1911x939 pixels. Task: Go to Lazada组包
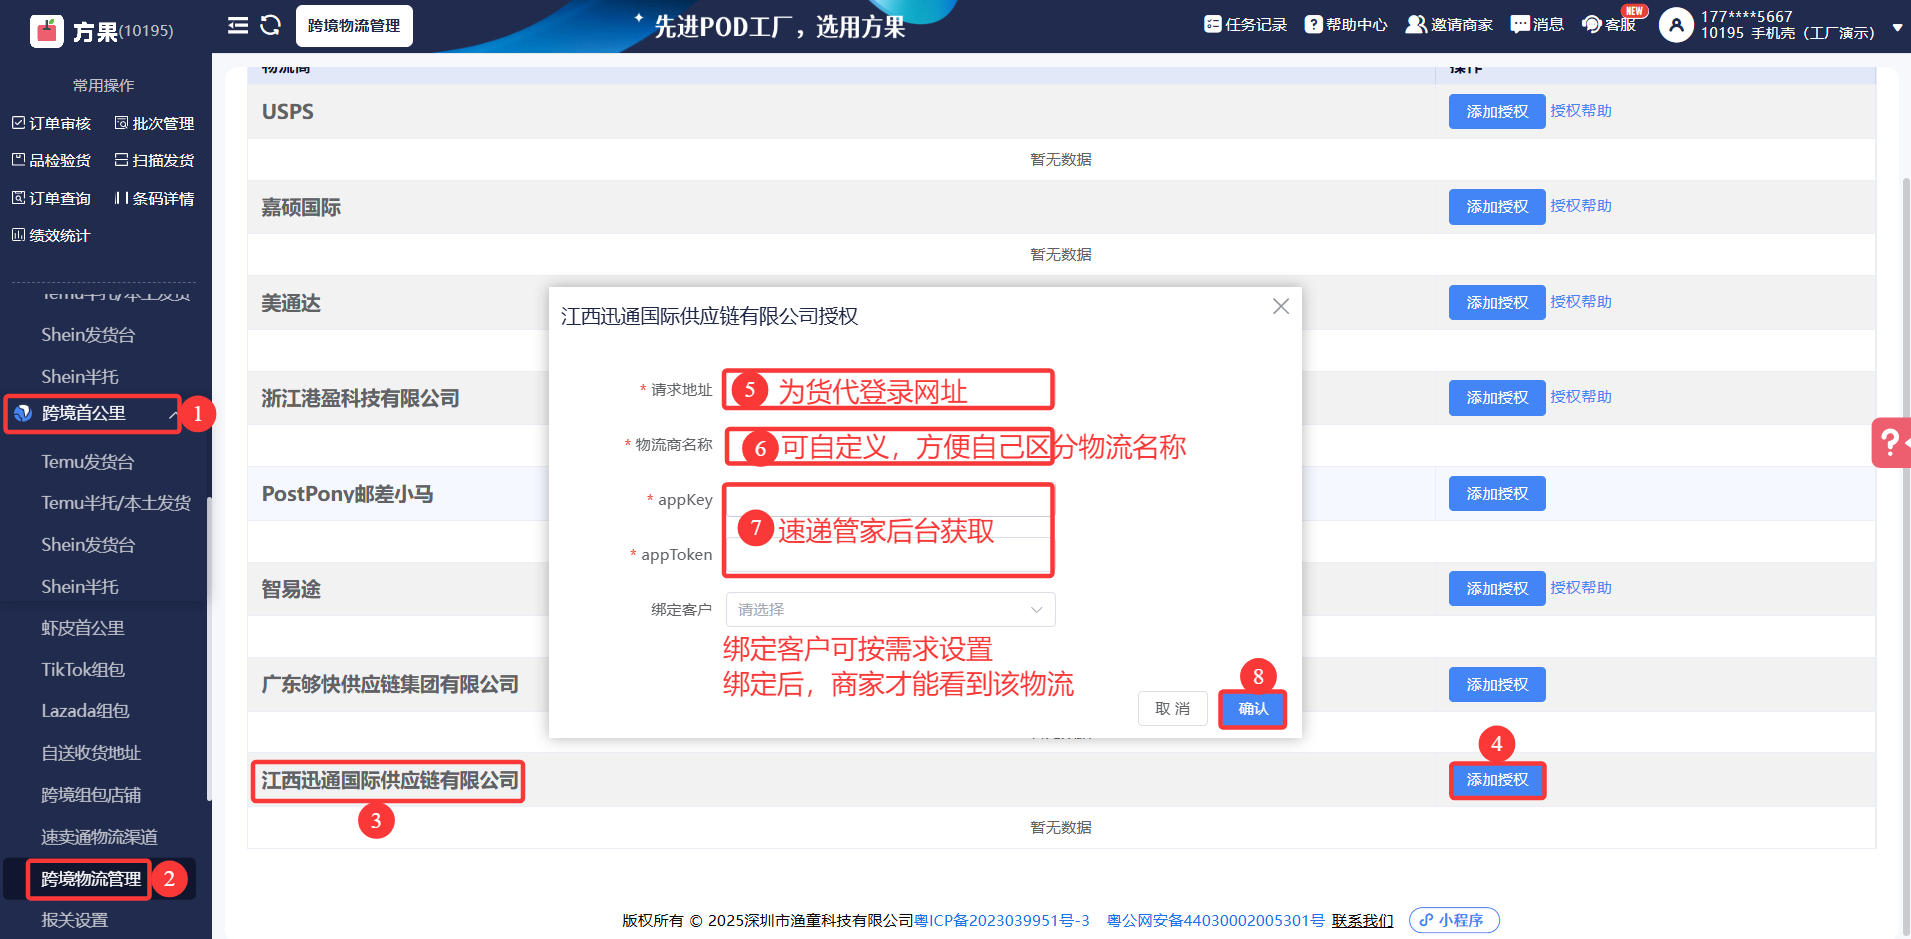point(85,711)
